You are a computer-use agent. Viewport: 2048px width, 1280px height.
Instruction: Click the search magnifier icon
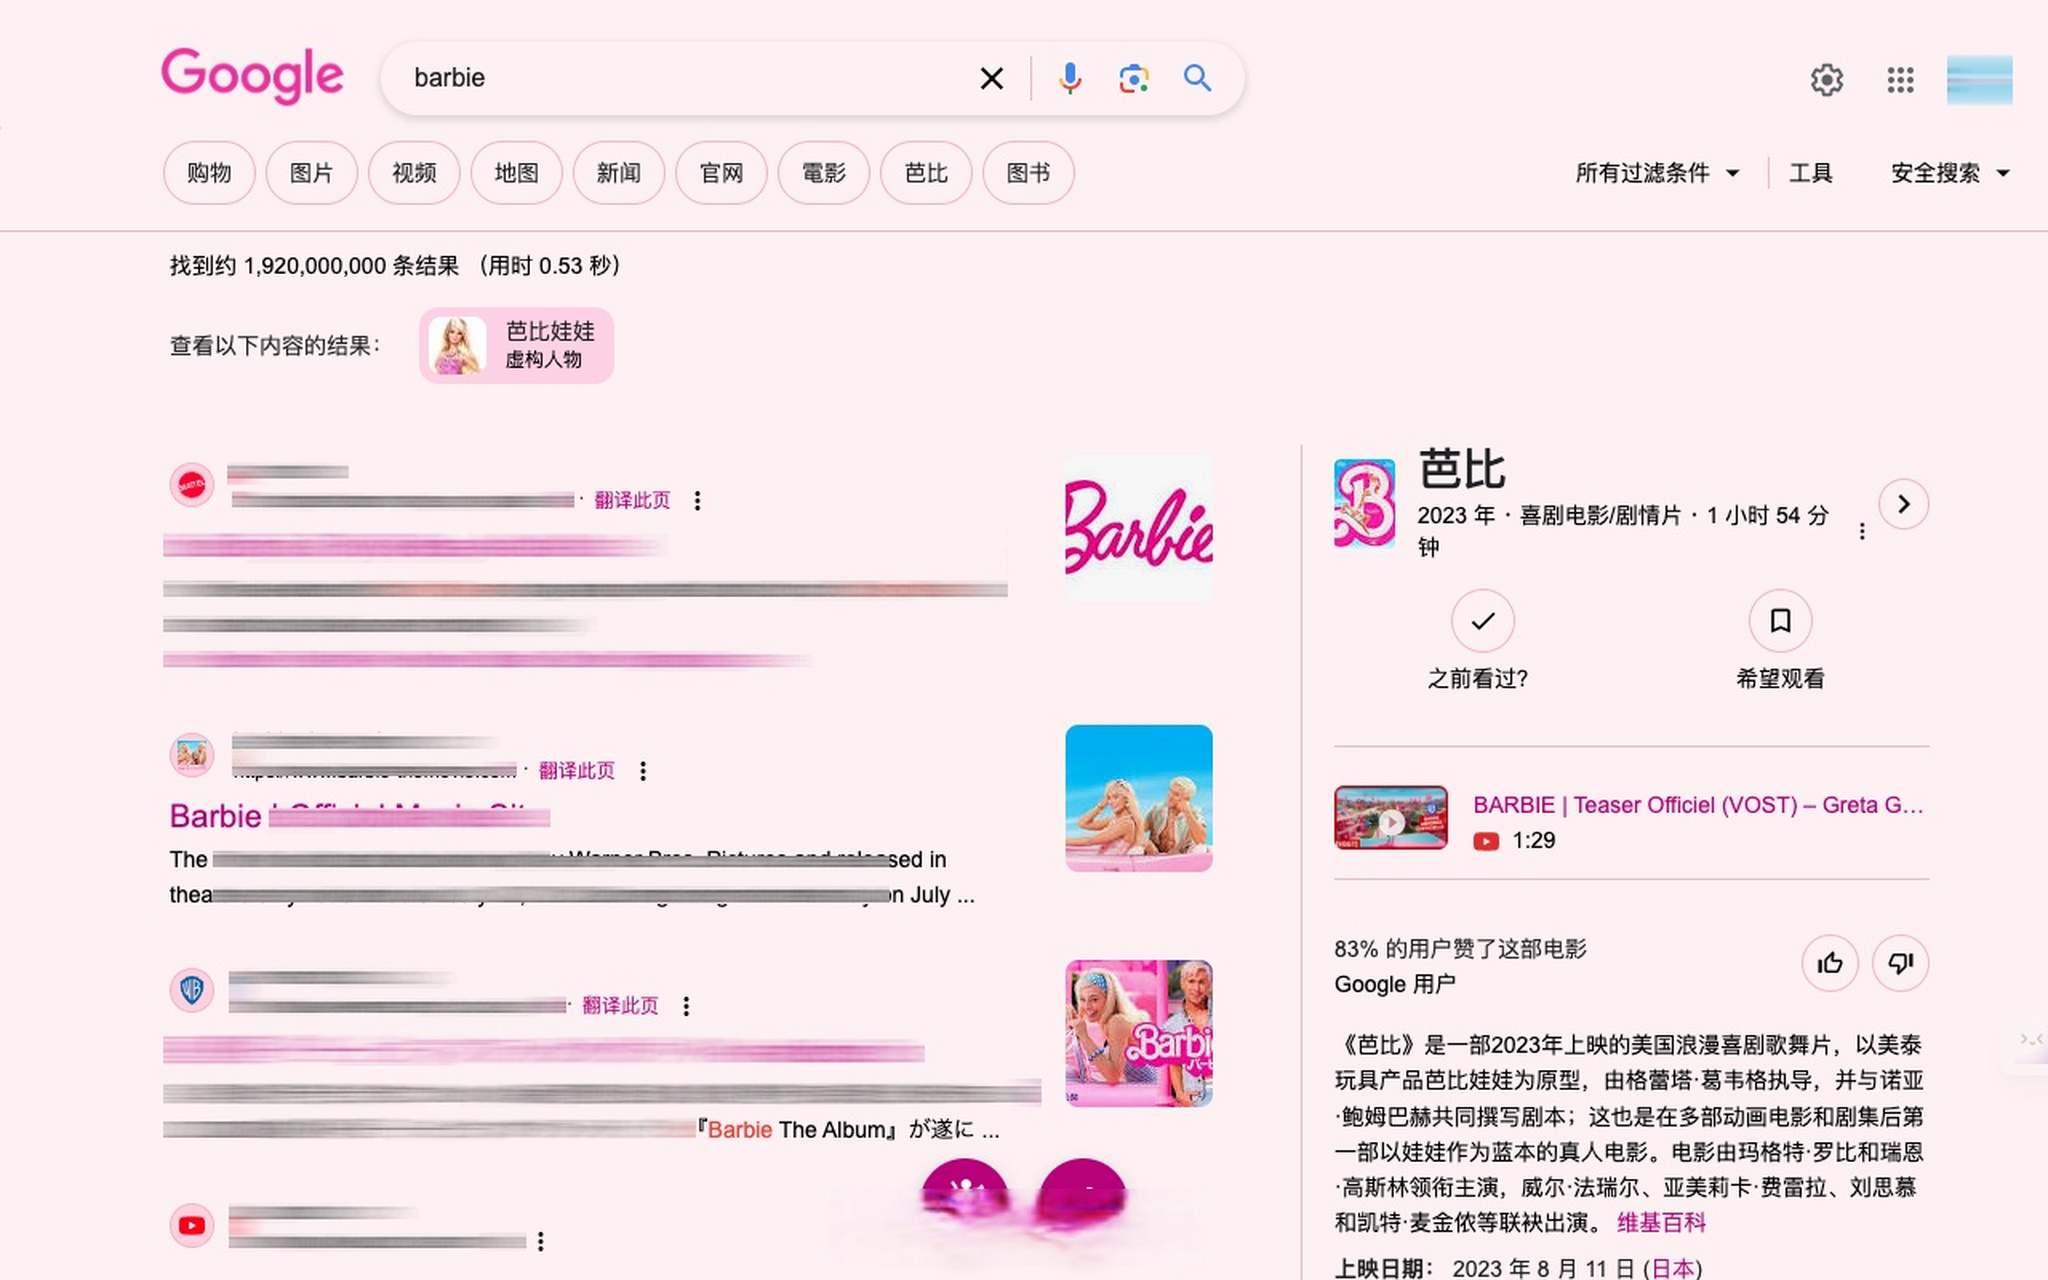(x=1197, y=77)
